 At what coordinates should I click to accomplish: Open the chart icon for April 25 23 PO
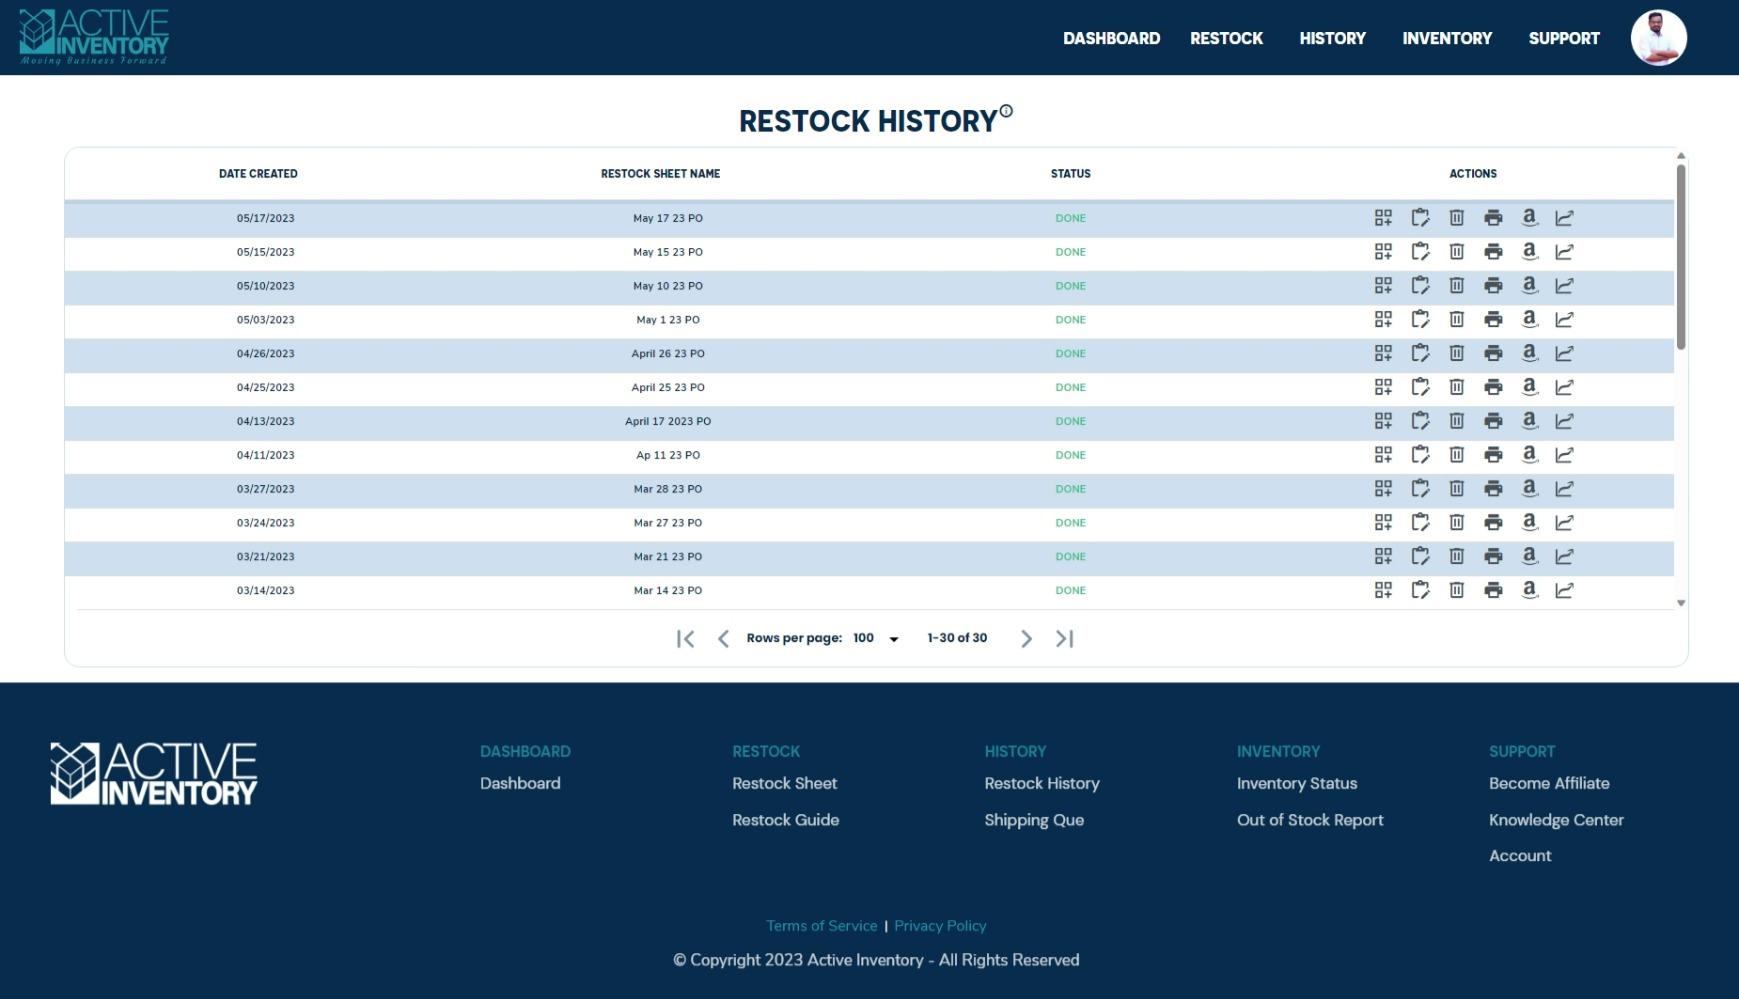pos(1564,387)
